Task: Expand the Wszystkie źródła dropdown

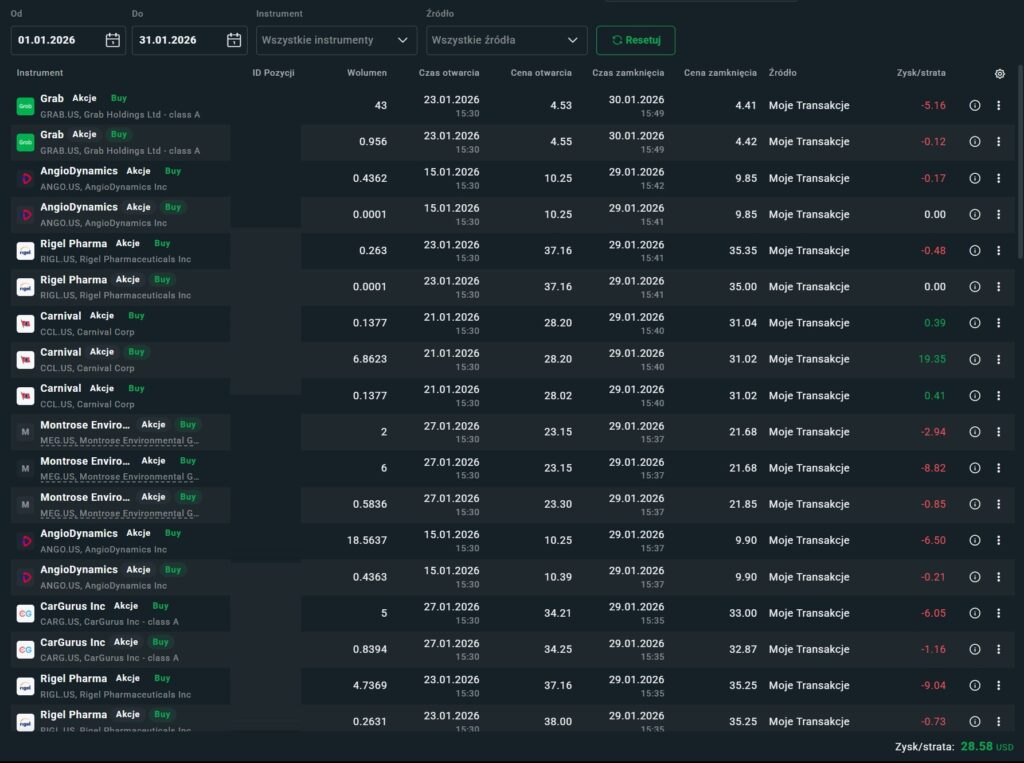Action: pos(506,40)
